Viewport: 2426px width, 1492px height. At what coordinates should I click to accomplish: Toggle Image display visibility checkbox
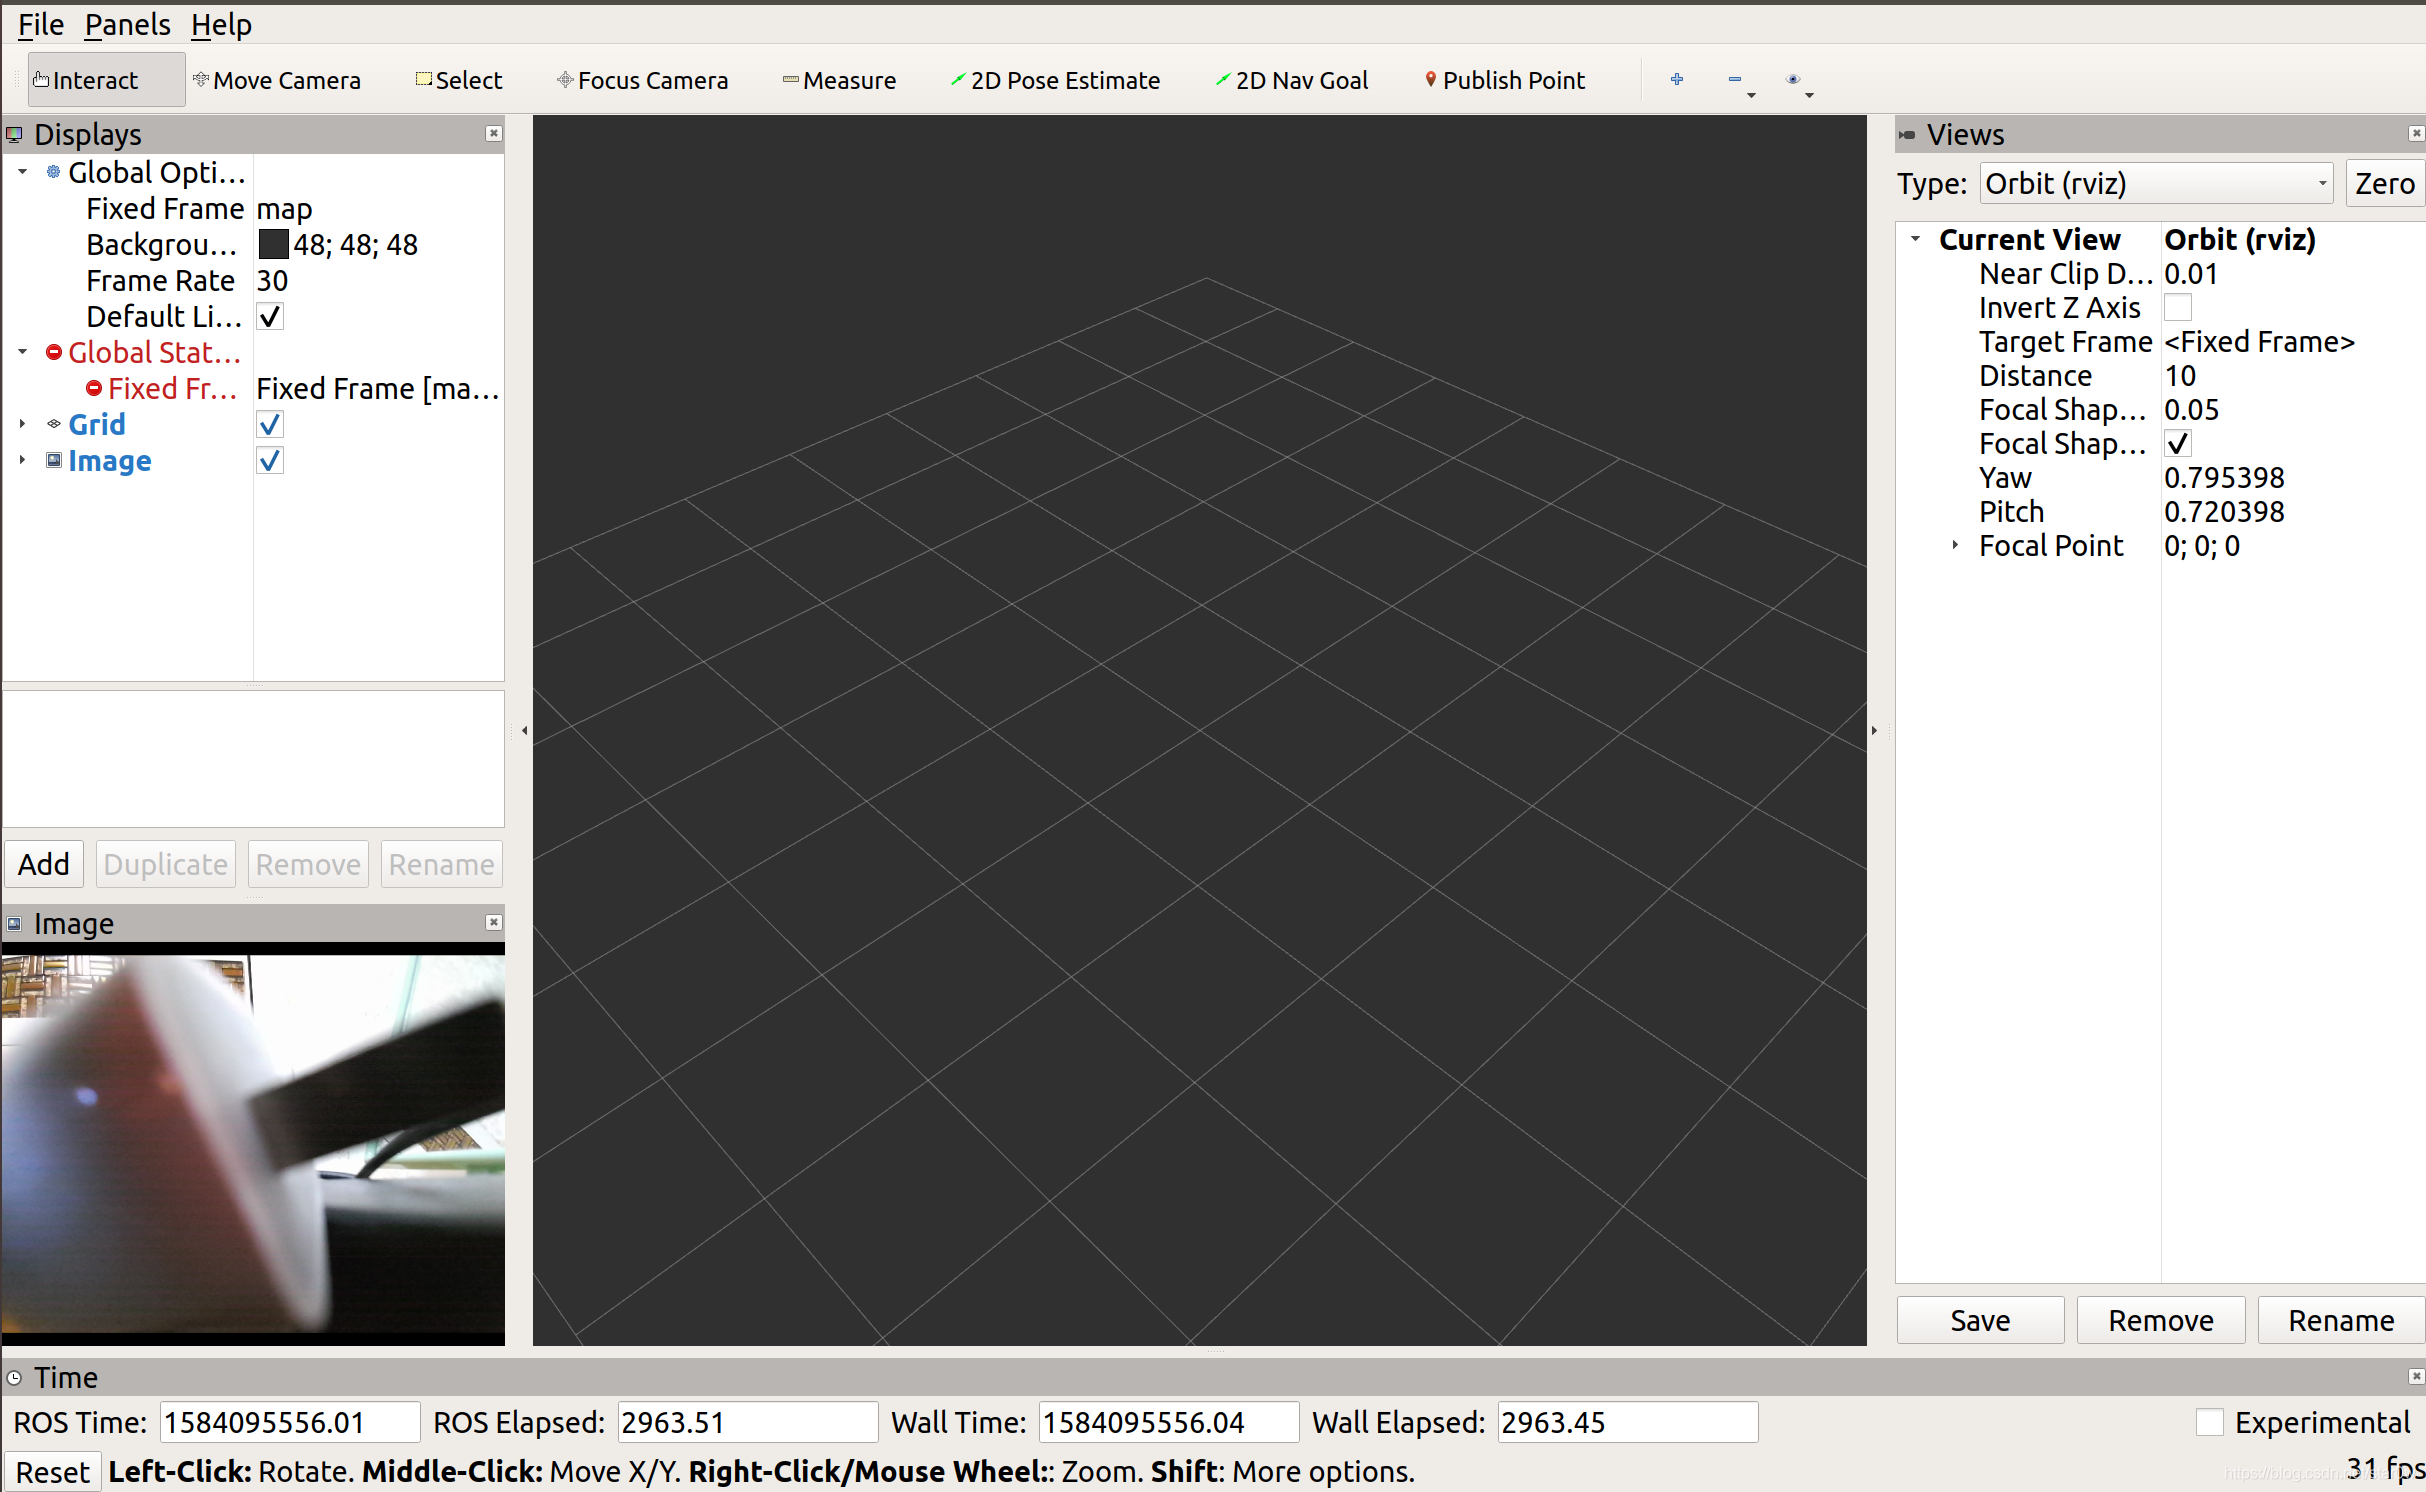(270, 461)
